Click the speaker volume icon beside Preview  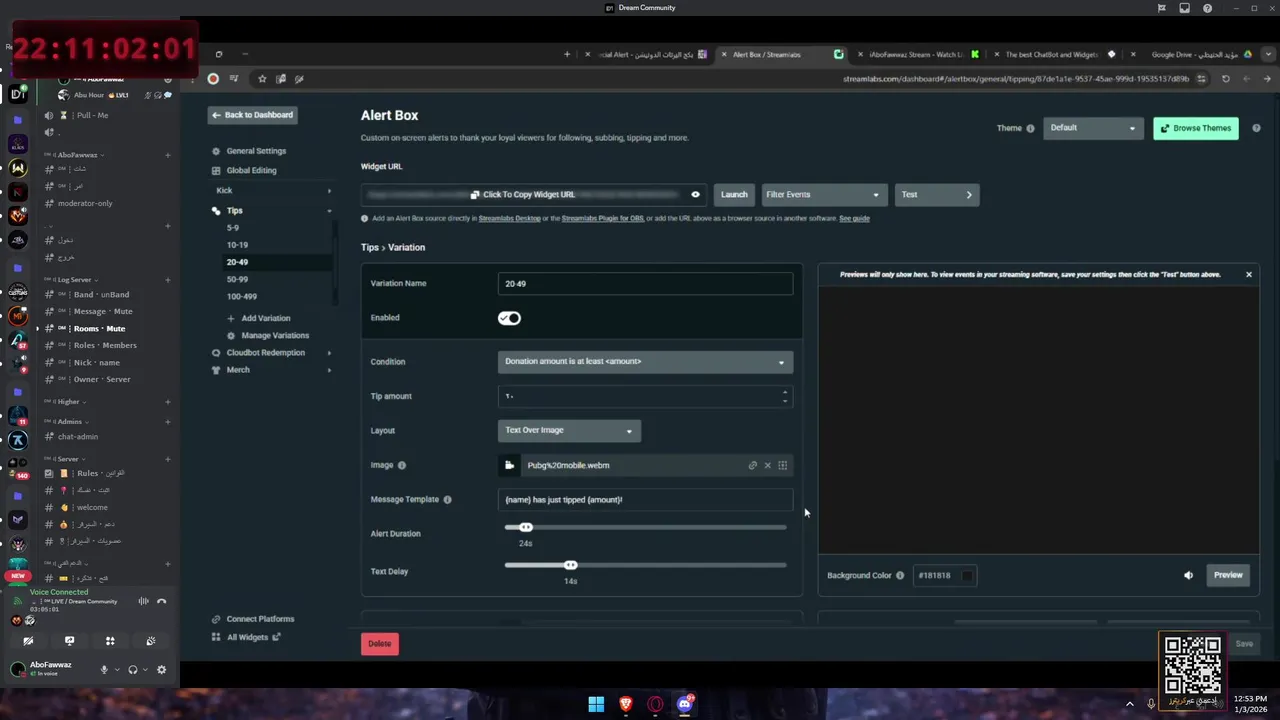pos(1189,575)
